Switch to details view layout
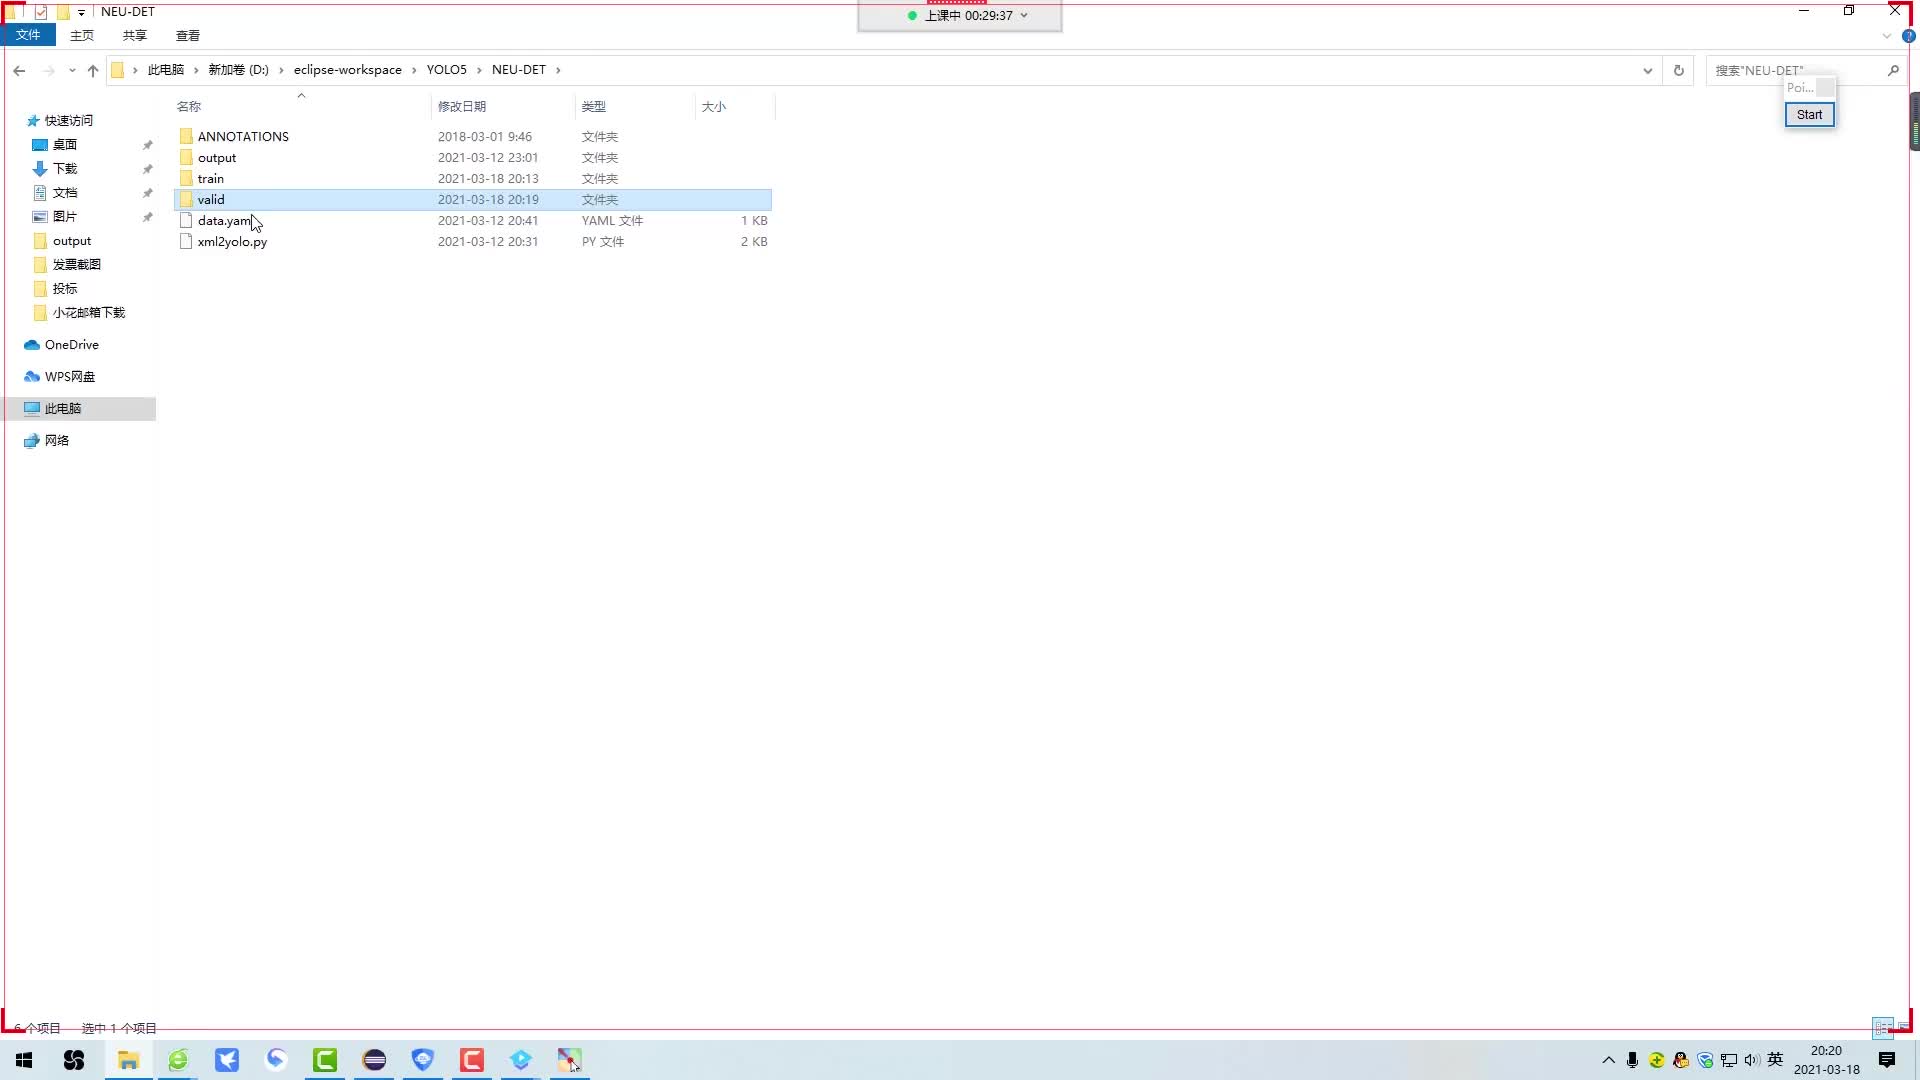The height and width of the screenshot is (1080, 1920). coord(1882,1027)
